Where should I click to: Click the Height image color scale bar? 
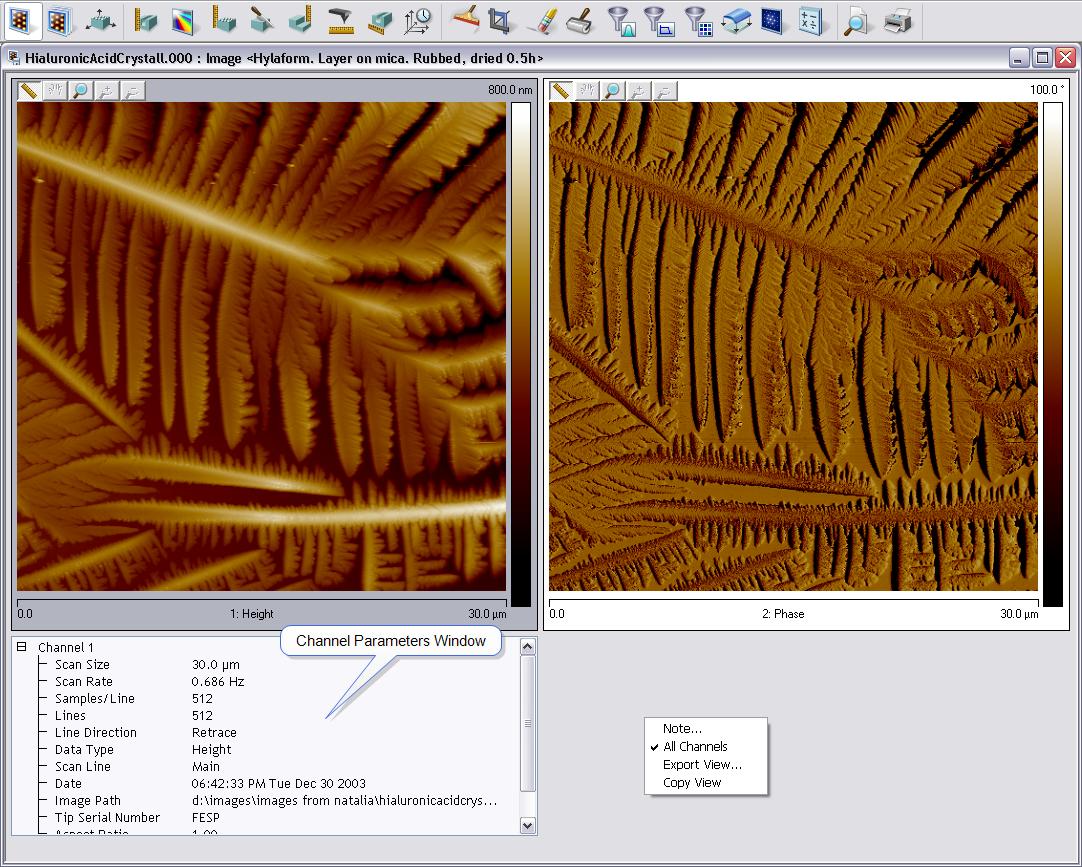(x=520, y=354)
